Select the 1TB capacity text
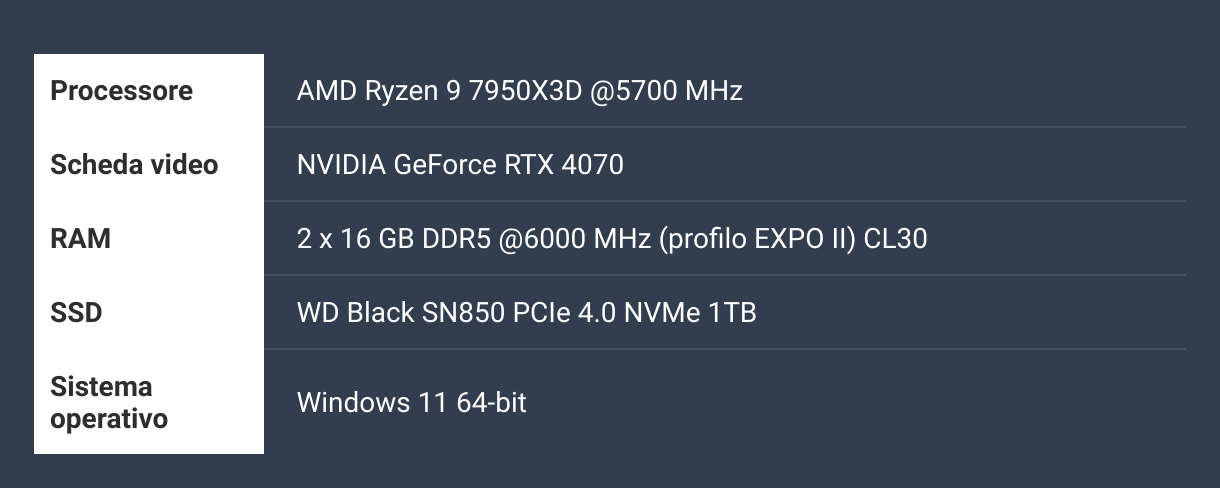1220x488 pixels. [733, 313]
